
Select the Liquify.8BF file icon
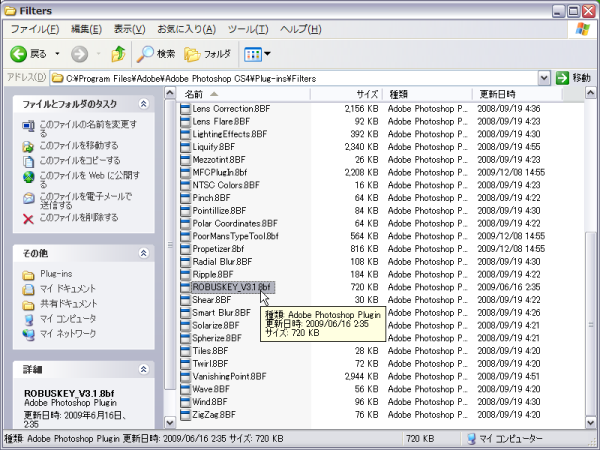click(185, 147)
